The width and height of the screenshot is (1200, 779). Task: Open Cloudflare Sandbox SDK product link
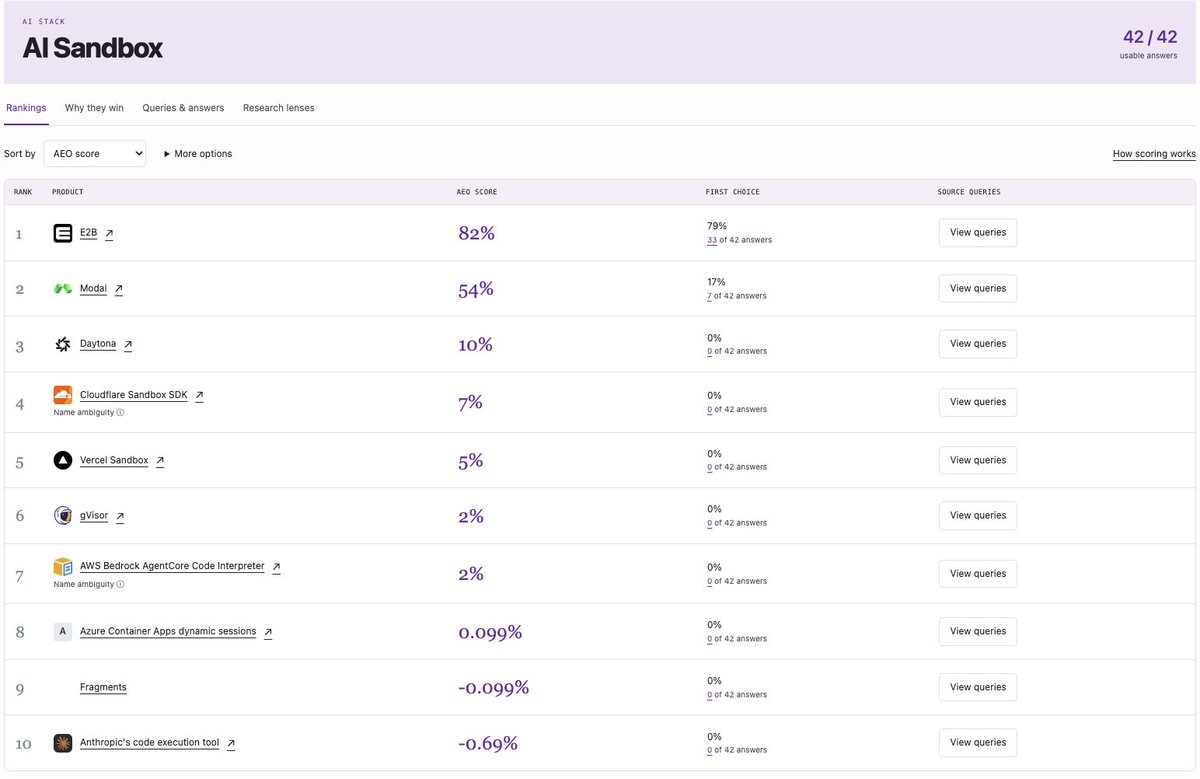134,395
